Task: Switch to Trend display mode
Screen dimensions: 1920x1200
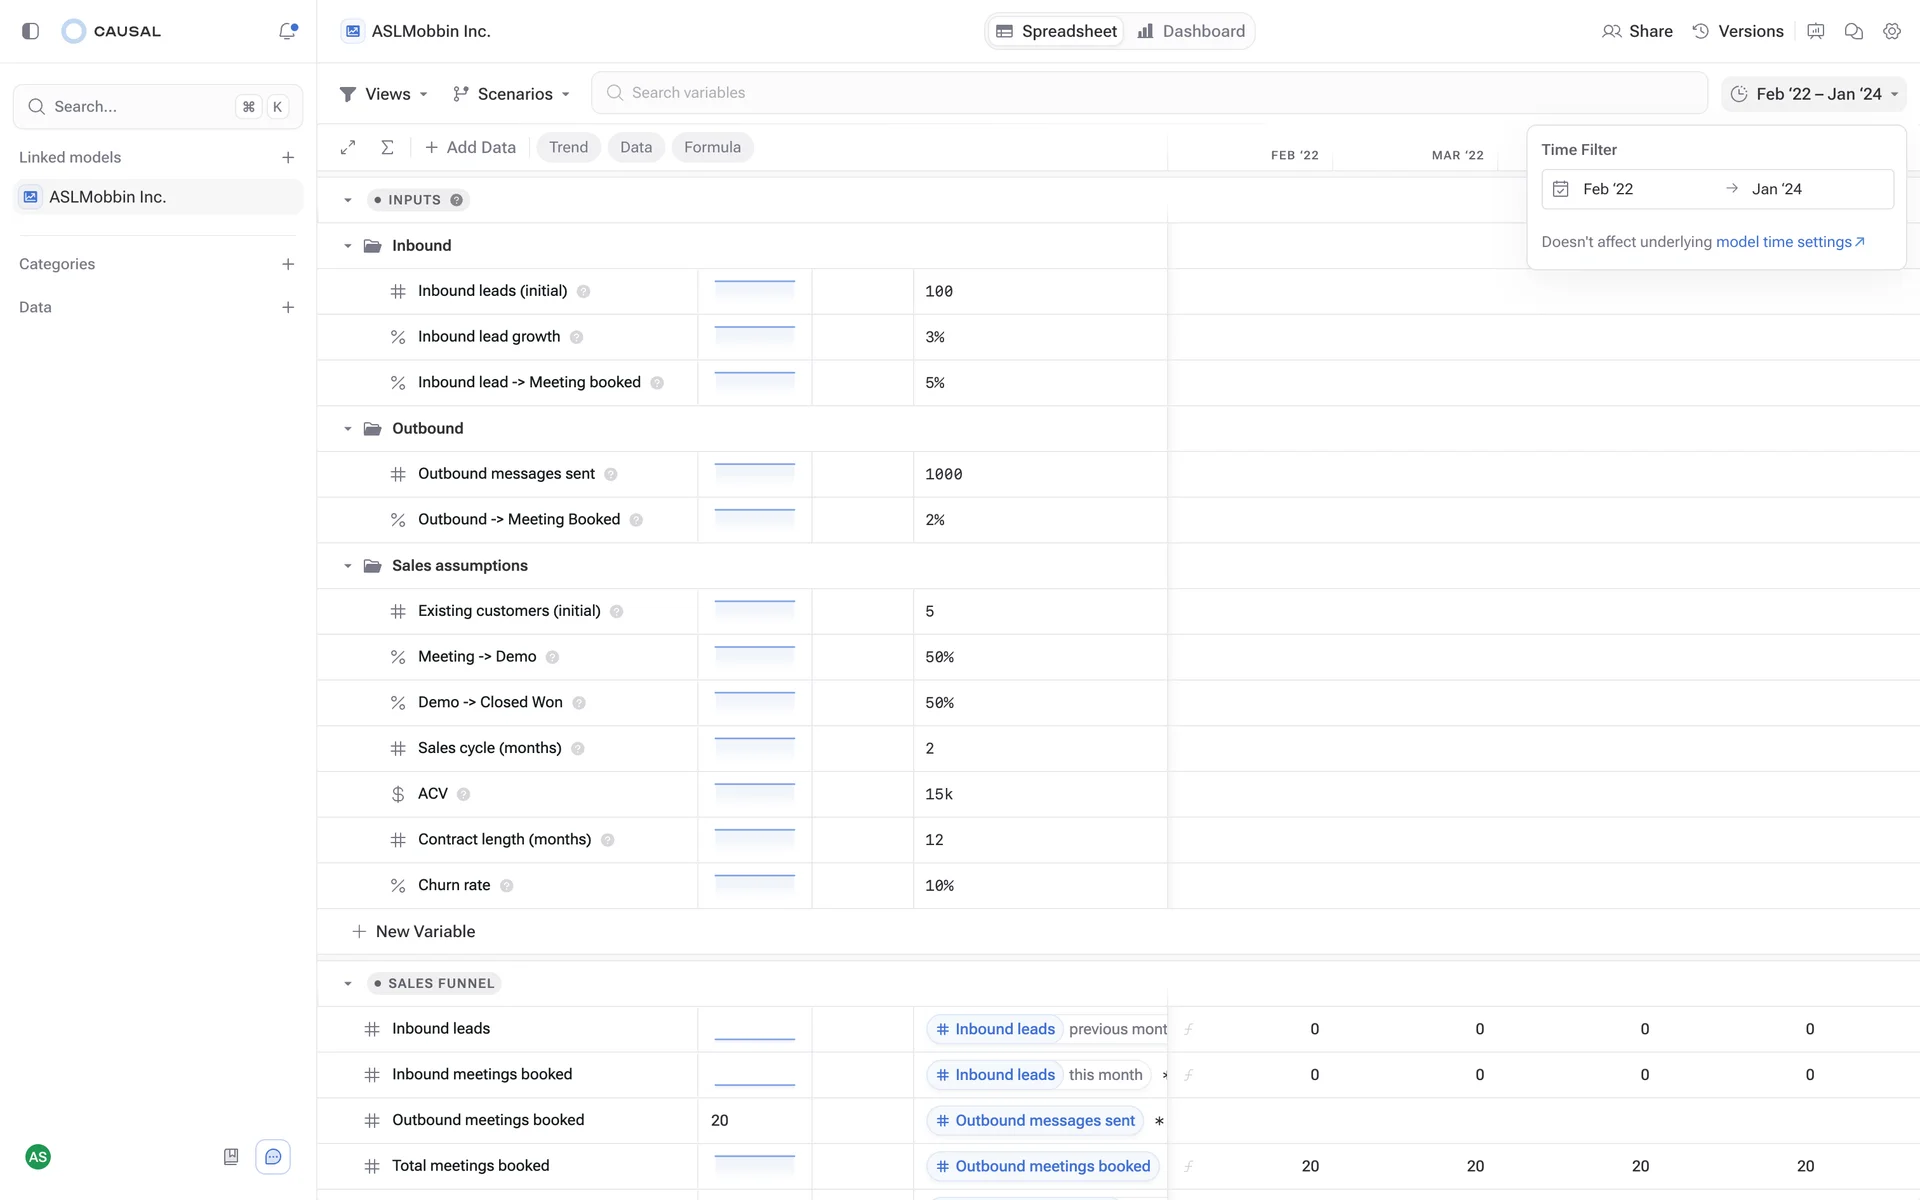Action: [568, 147]
